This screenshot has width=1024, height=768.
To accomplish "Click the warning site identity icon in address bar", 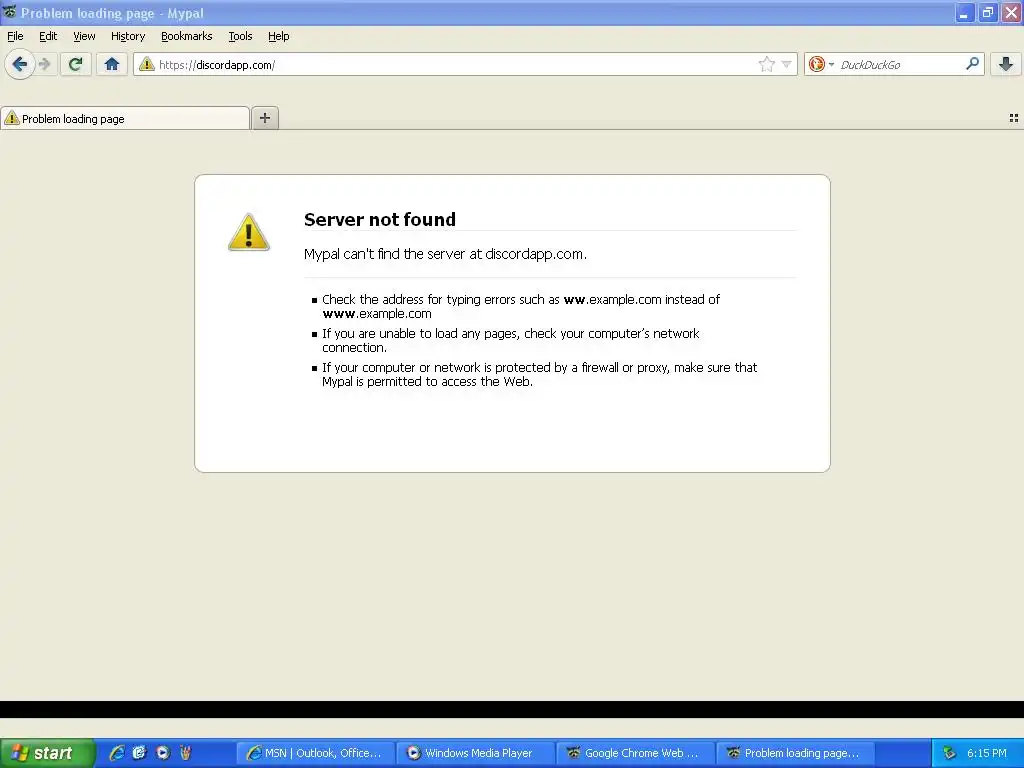I will 147,64.
